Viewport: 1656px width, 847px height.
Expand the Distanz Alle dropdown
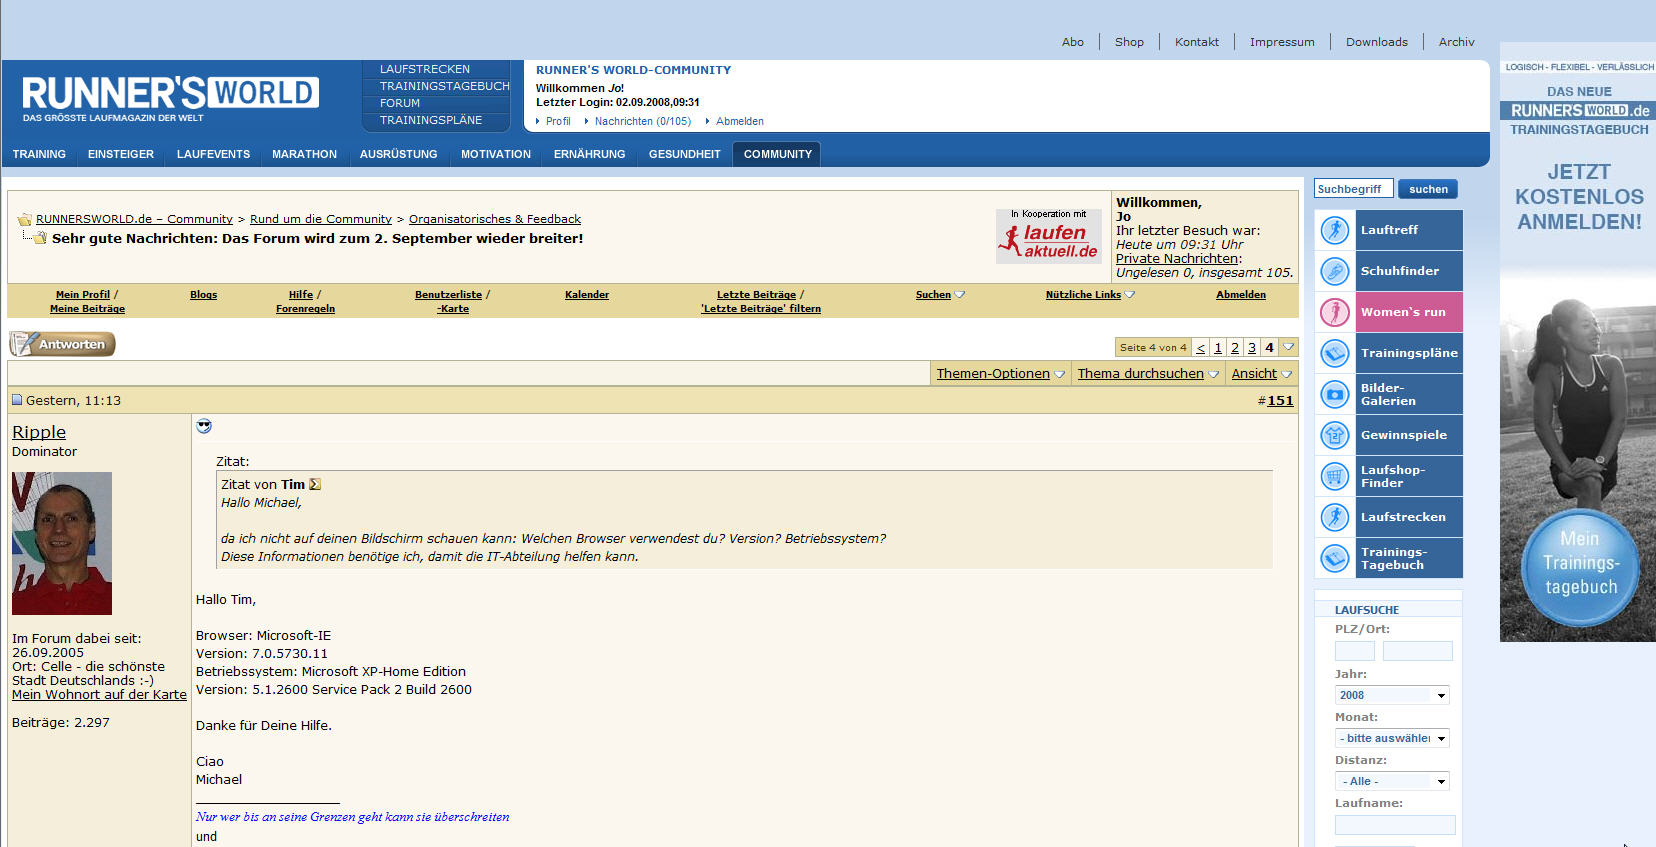[x=1392, y=781]
